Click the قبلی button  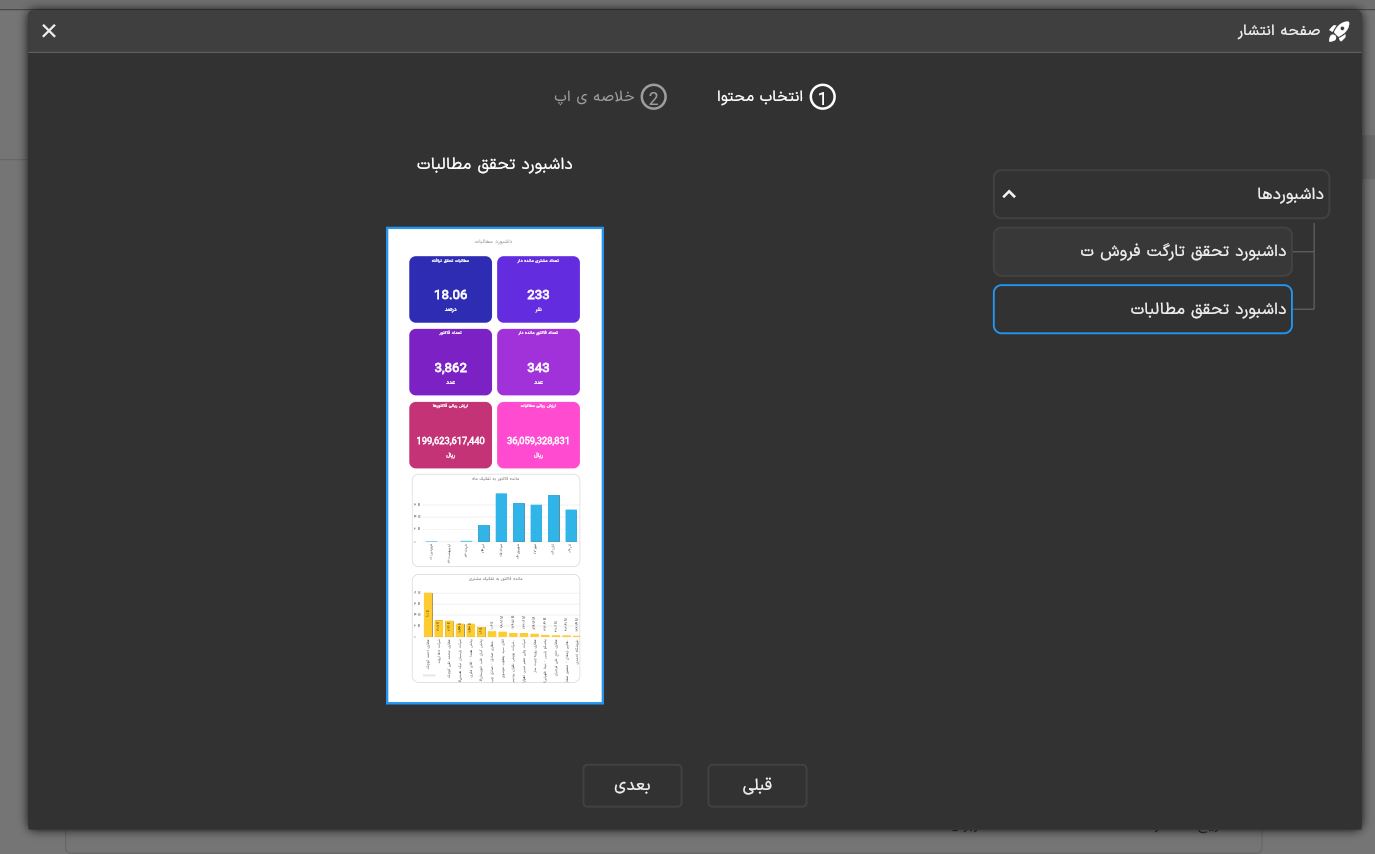coord(757,786)
